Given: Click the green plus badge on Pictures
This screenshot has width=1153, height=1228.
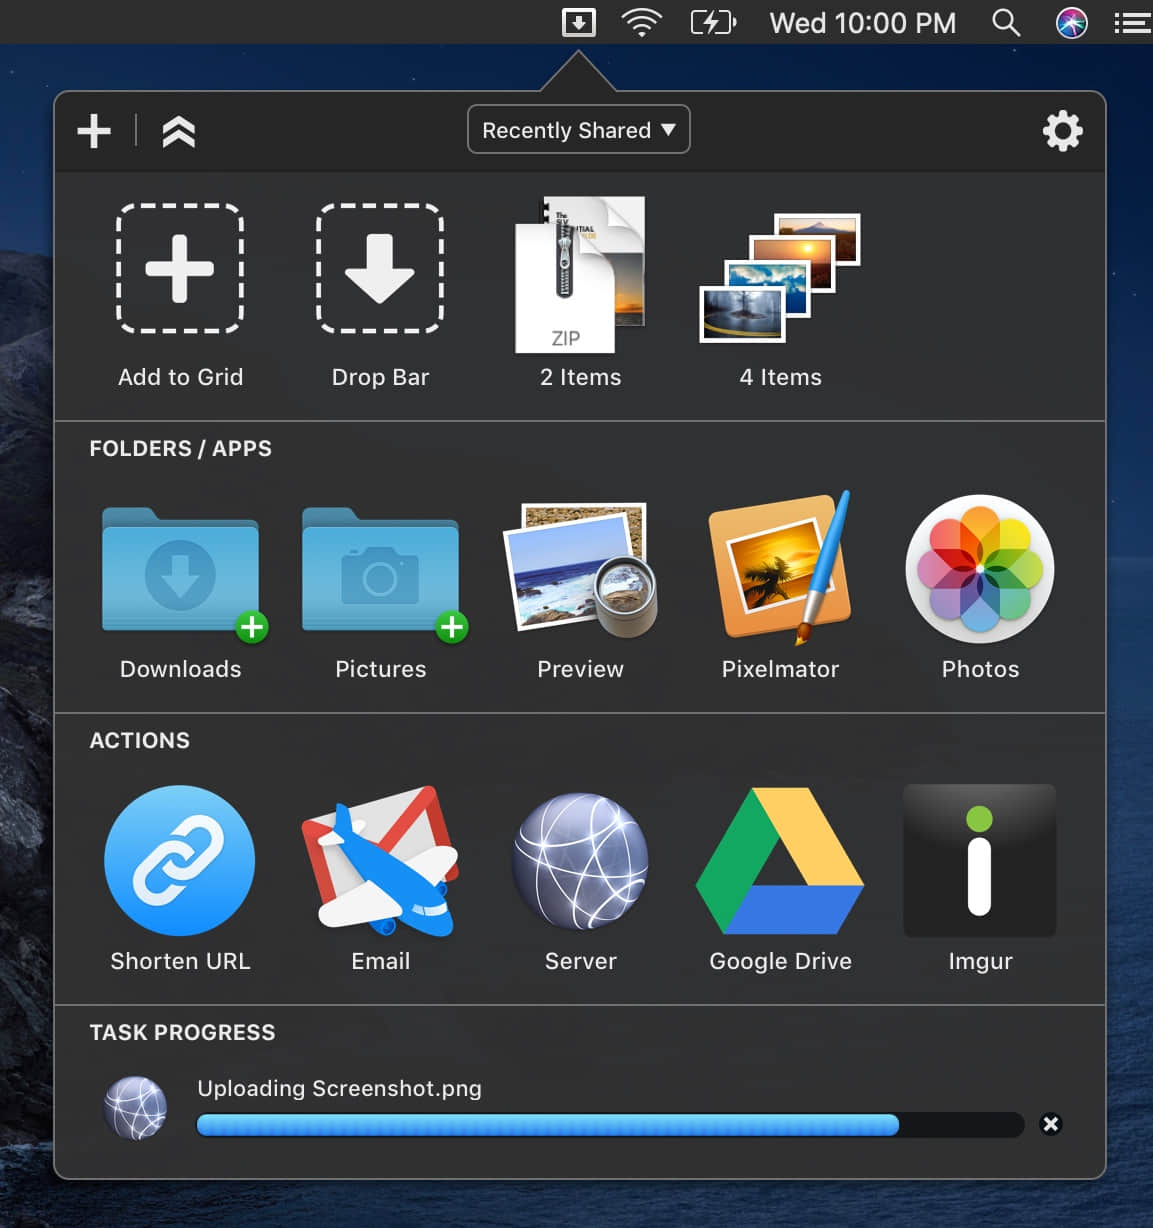Looking at the screenshot, I should (x=452, y=627).
